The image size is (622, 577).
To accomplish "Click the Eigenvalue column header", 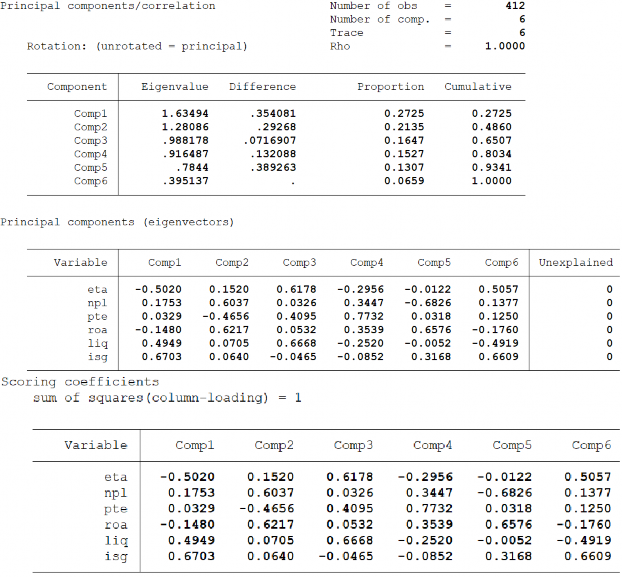I will tap(173, 87).
